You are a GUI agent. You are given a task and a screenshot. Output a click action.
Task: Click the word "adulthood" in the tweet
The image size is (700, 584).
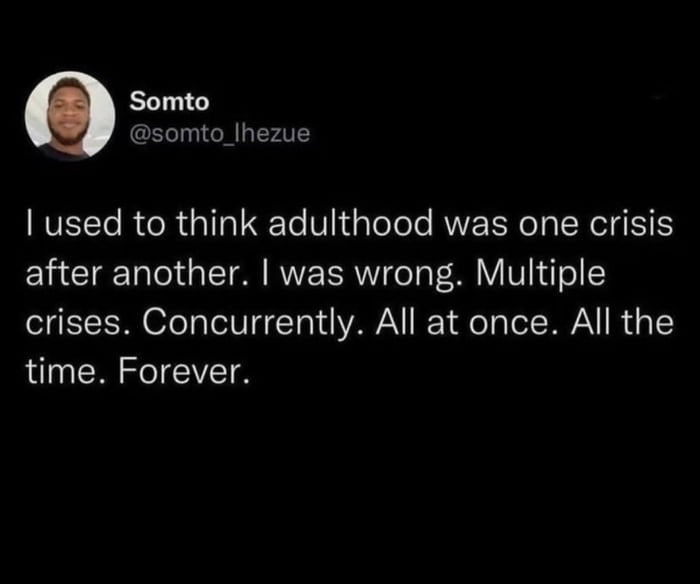pos(346,226)
